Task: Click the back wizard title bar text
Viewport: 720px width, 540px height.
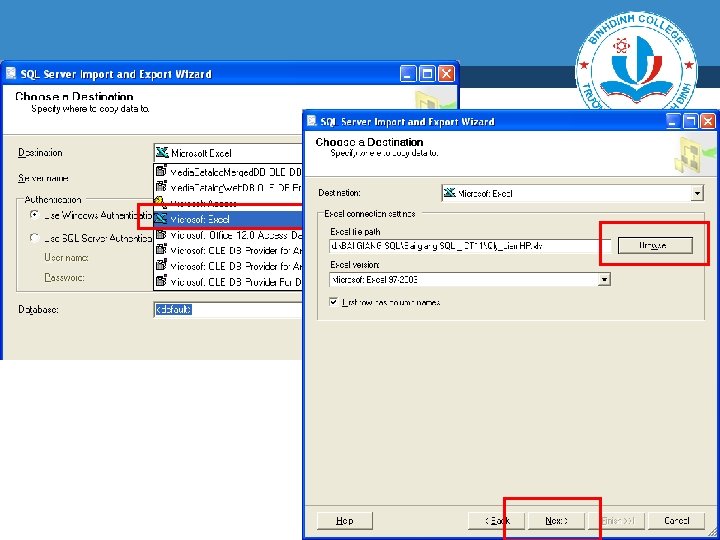Action: click(116, 74)
